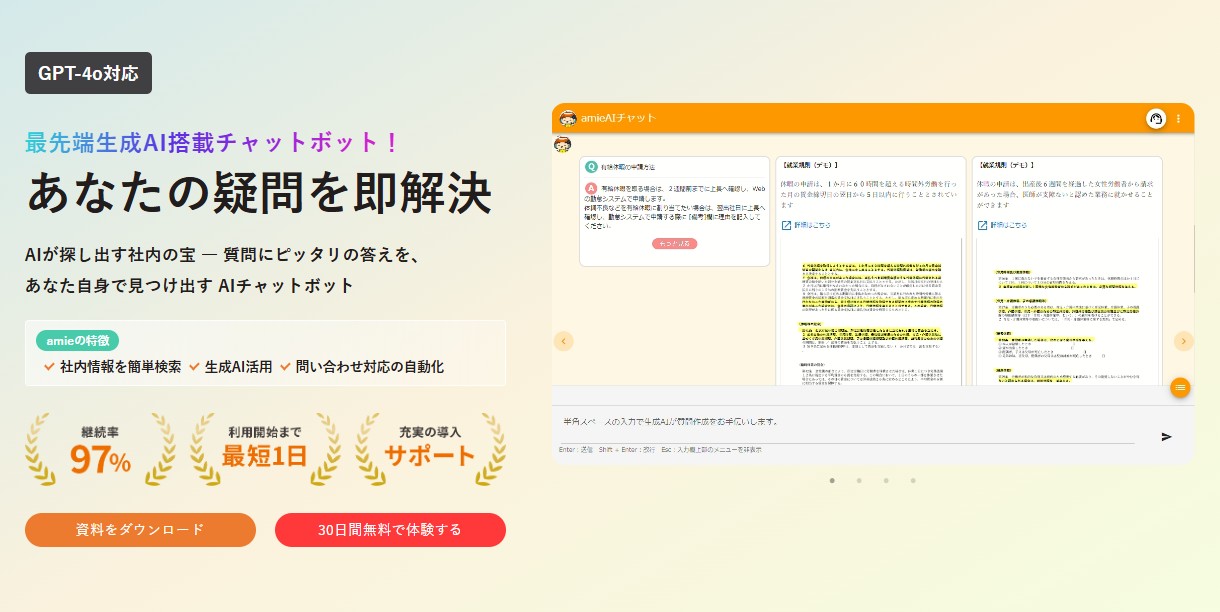Click the external link icon in right card
This screenshot has height=612, width=1220.
point(982,225)
